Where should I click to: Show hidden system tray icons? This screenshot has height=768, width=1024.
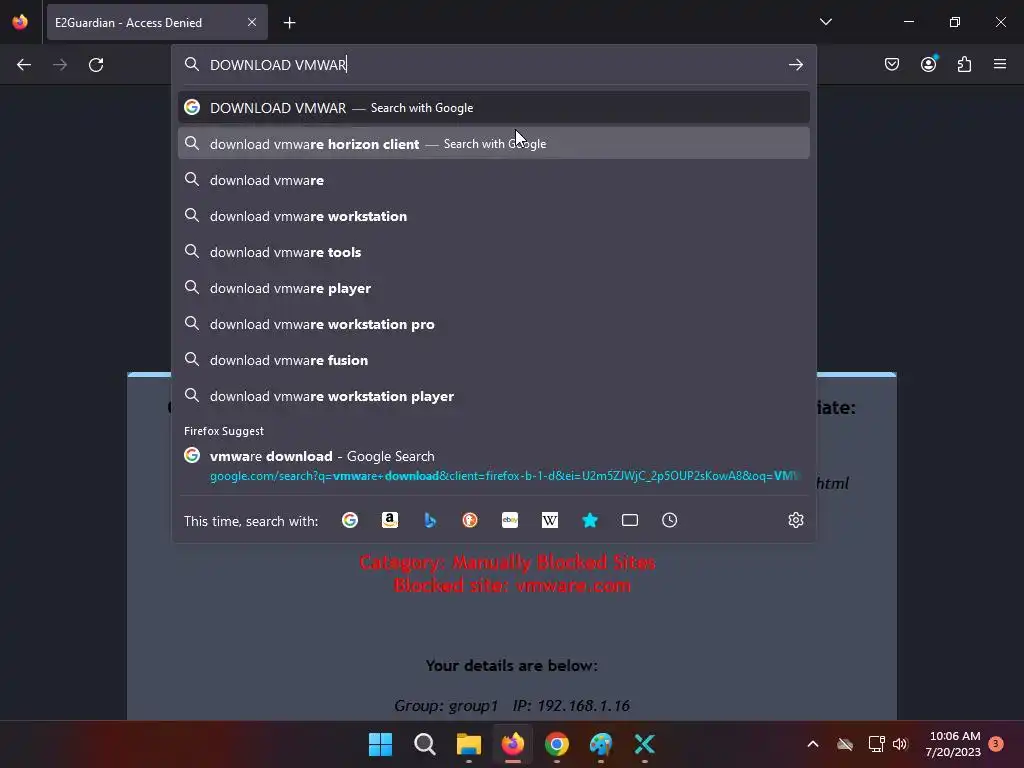813,744
